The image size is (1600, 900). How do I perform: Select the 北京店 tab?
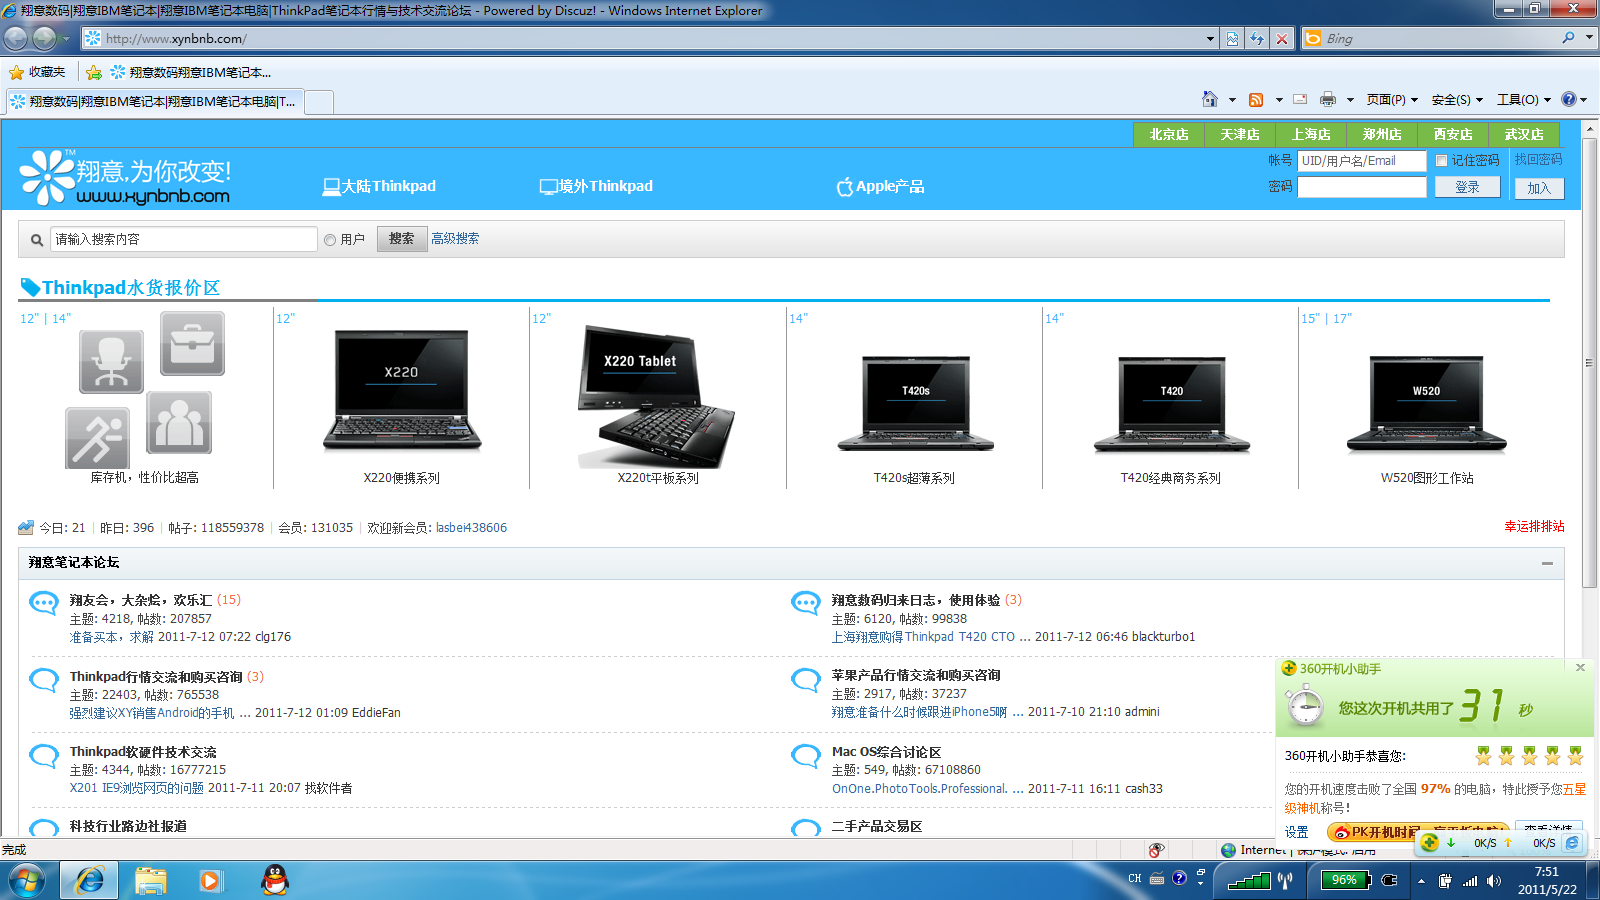click(1169, 134)
